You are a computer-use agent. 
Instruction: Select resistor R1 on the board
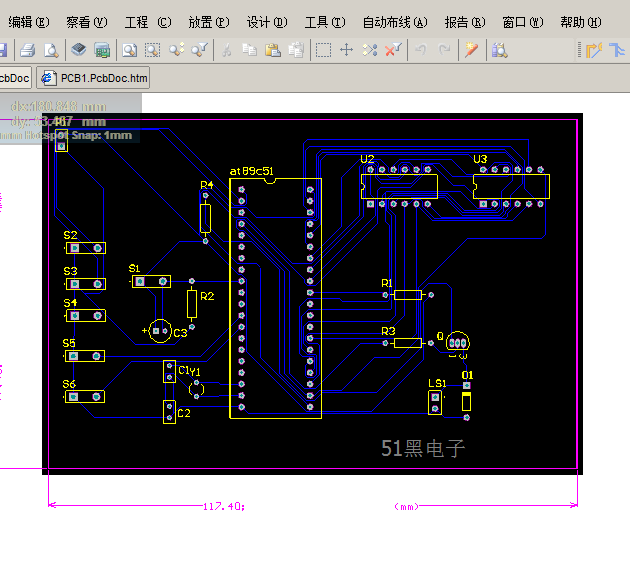(408, 295)
